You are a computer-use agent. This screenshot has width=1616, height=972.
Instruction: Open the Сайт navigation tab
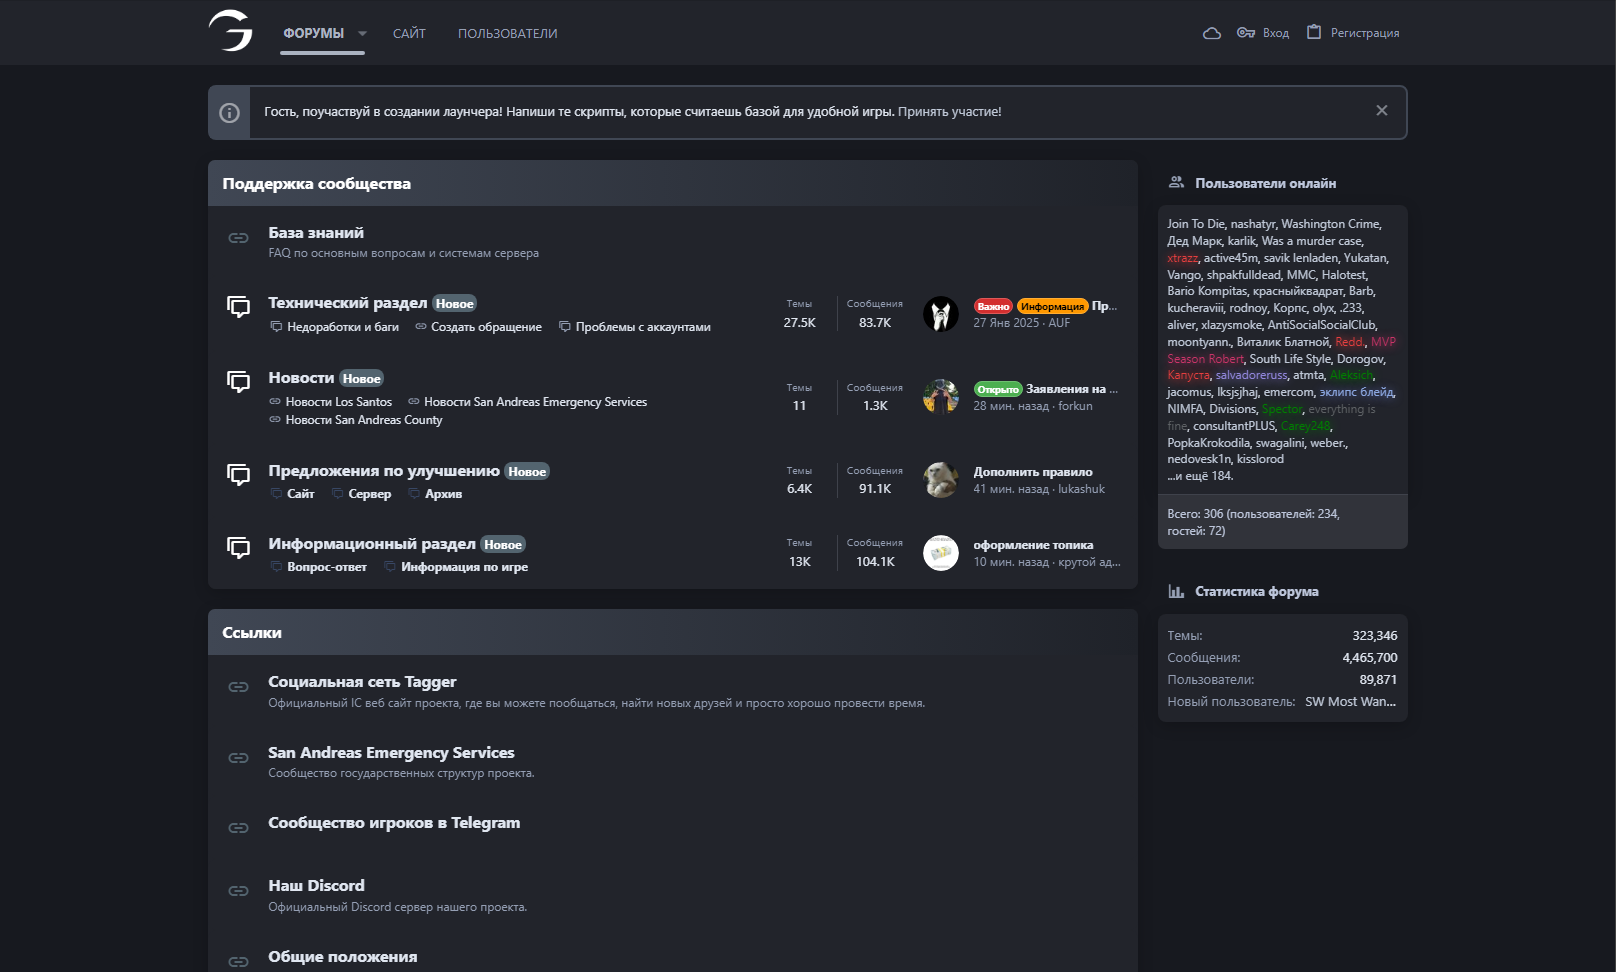point(409,34)
